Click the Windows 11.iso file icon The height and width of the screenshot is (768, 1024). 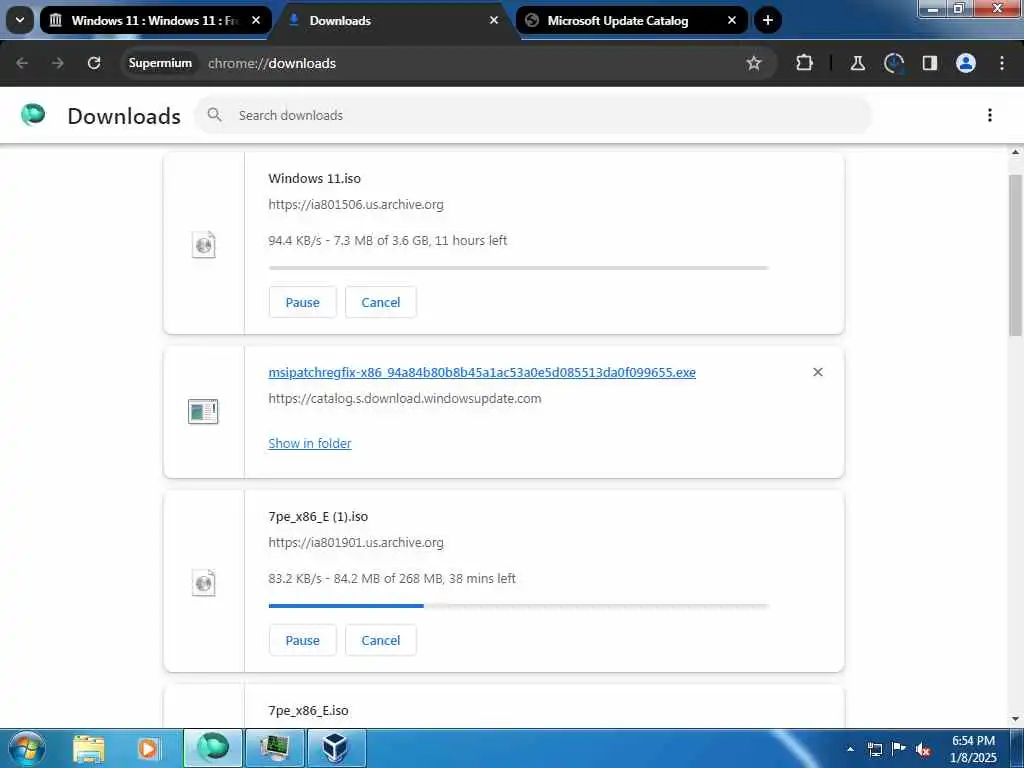(x=204, y=245)
